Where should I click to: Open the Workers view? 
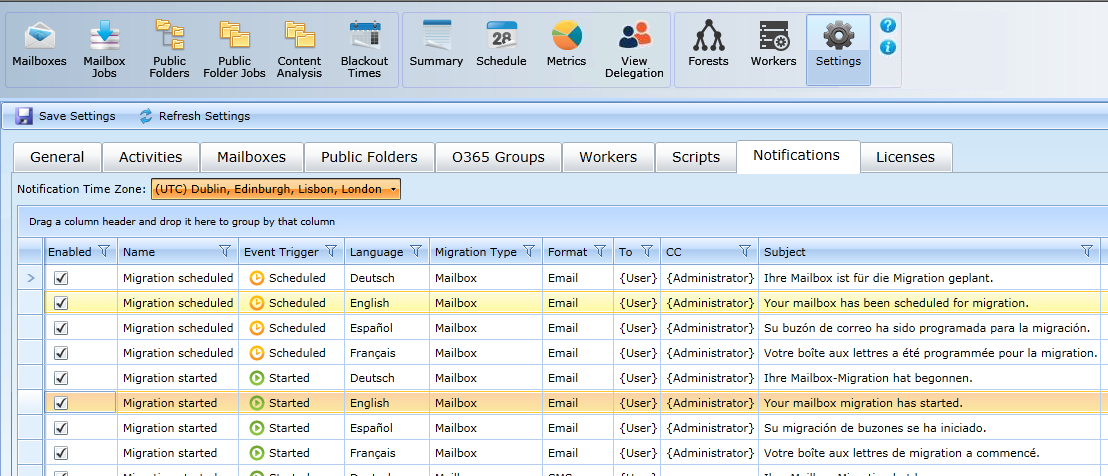click(773, 47)
